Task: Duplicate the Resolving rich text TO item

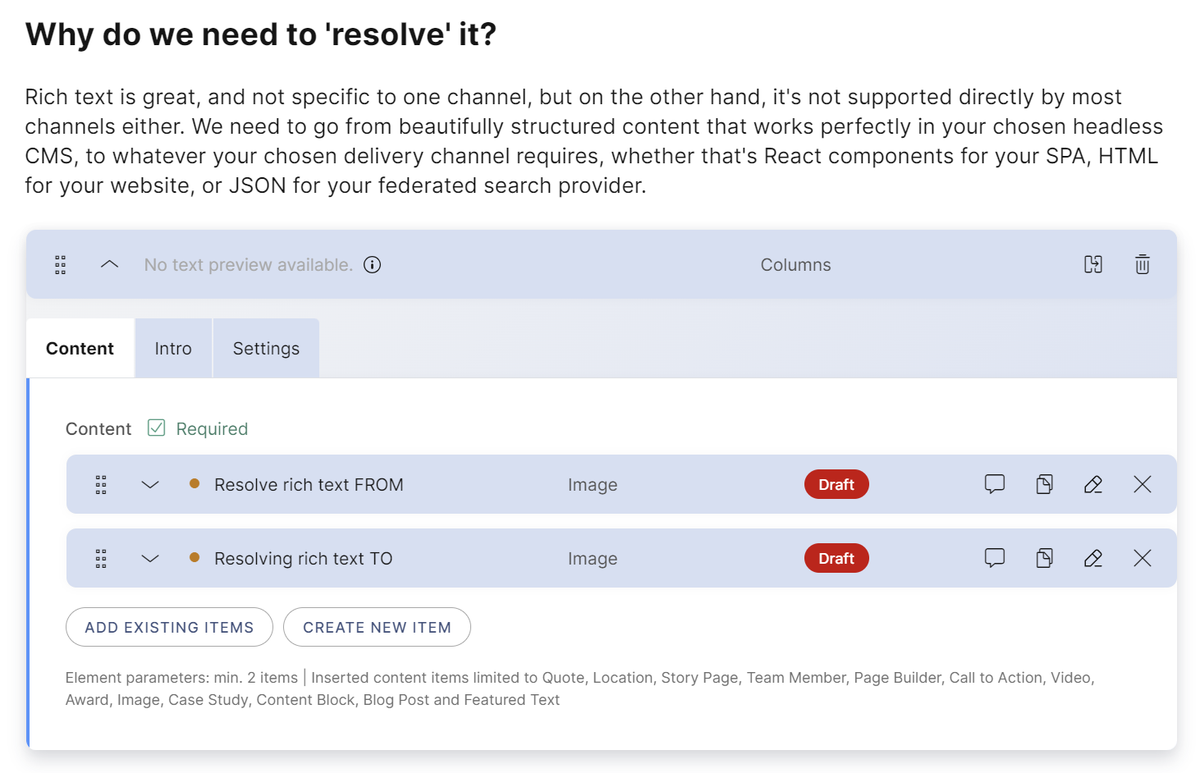Action: click(1044, 558)
